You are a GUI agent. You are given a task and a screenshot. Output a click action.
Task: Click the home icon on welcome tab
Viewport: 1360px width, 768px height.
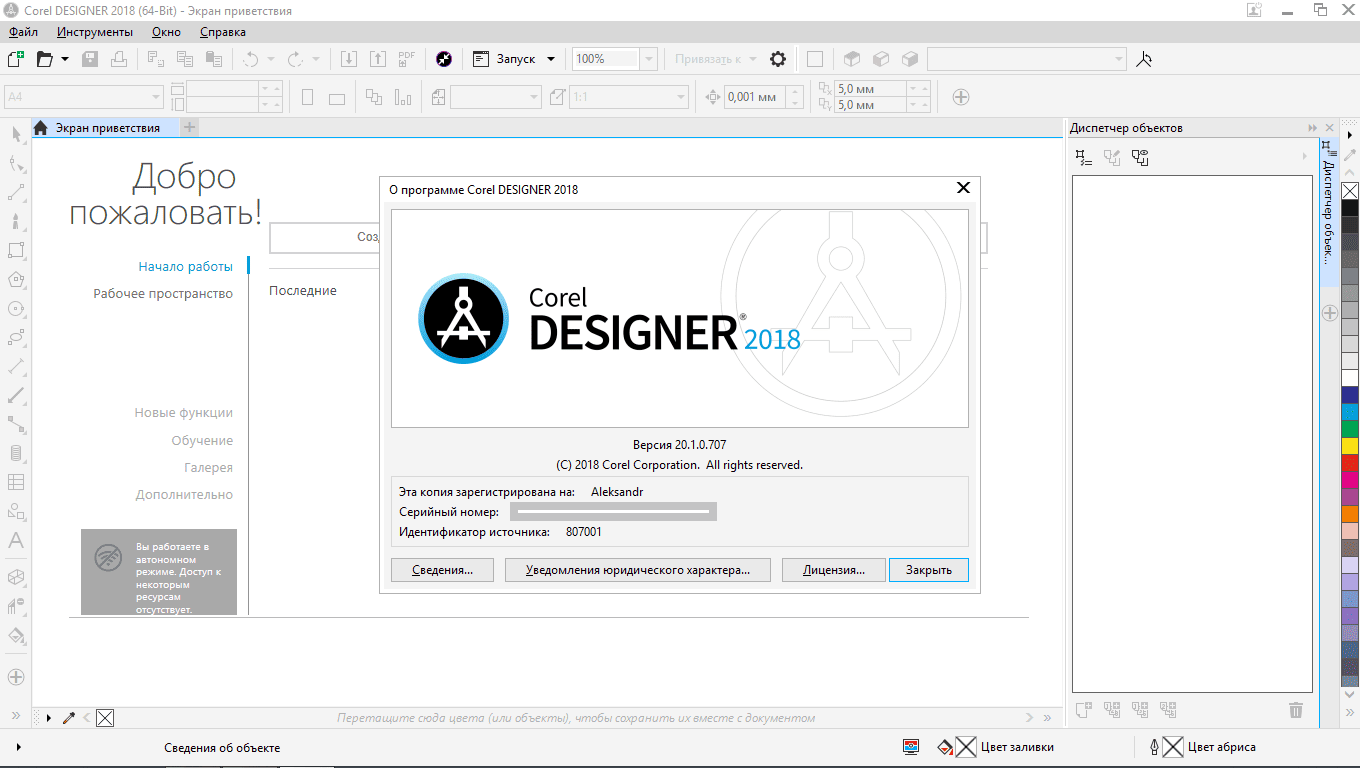click(x=41, y=128)
